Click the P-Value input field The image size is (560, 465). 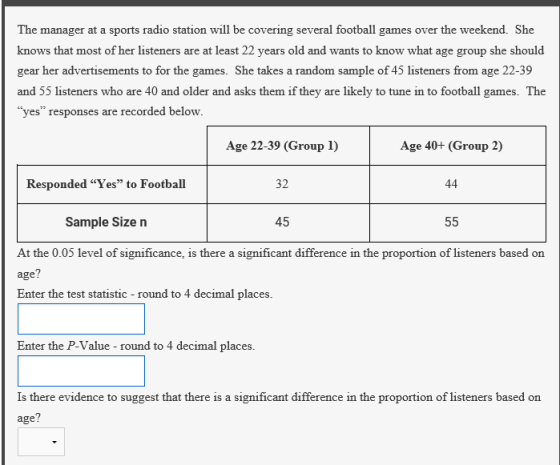81,371
